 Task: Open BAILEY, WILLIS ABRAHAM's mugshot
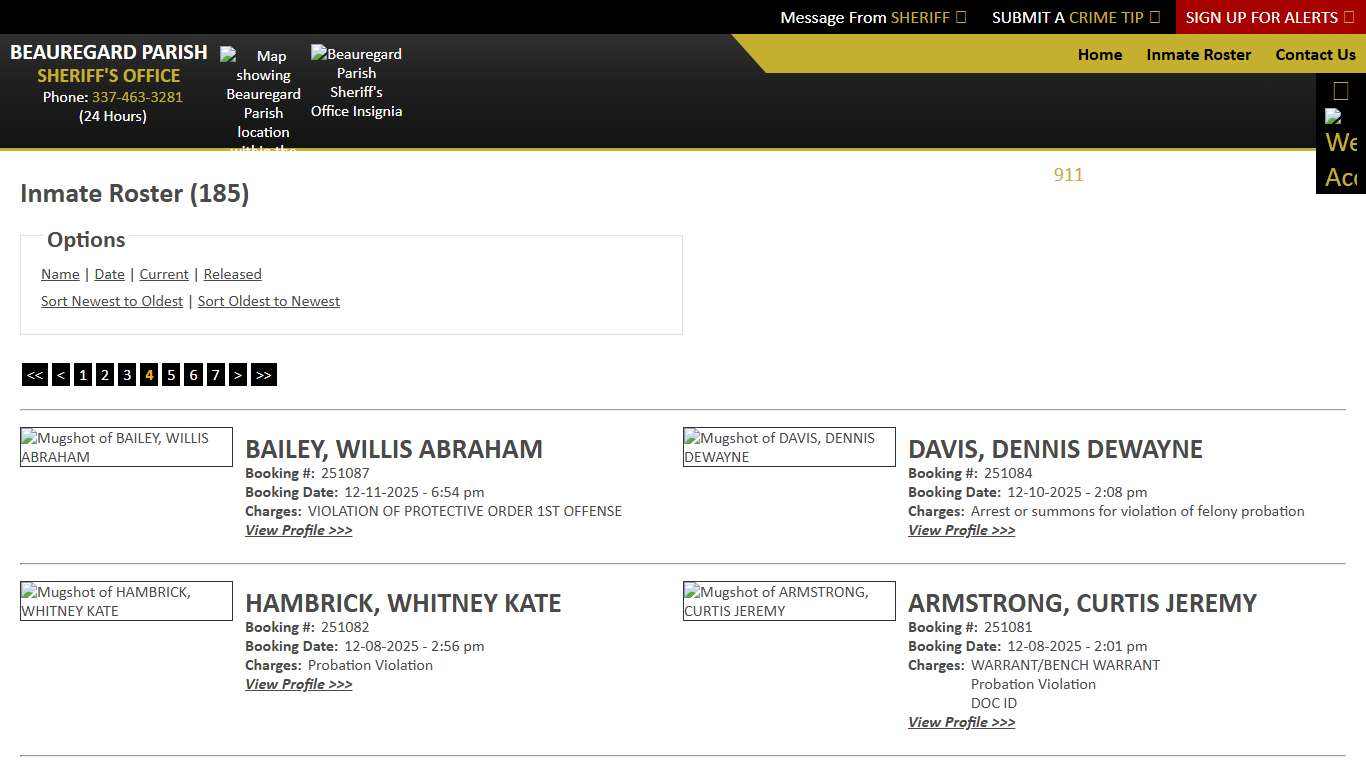point(126,447)
